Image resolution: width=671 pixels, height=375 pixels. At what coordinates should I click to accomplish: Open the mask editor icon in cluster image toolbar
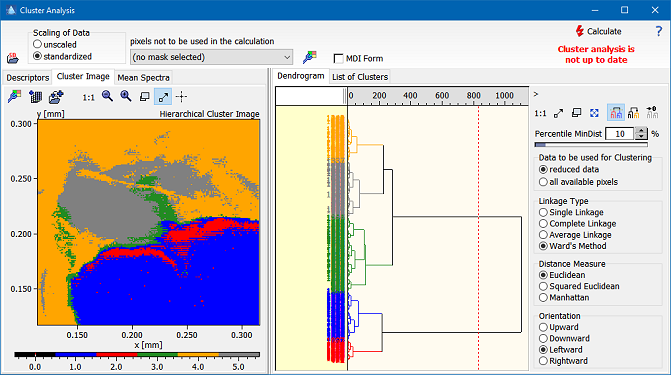pos(15,97)
